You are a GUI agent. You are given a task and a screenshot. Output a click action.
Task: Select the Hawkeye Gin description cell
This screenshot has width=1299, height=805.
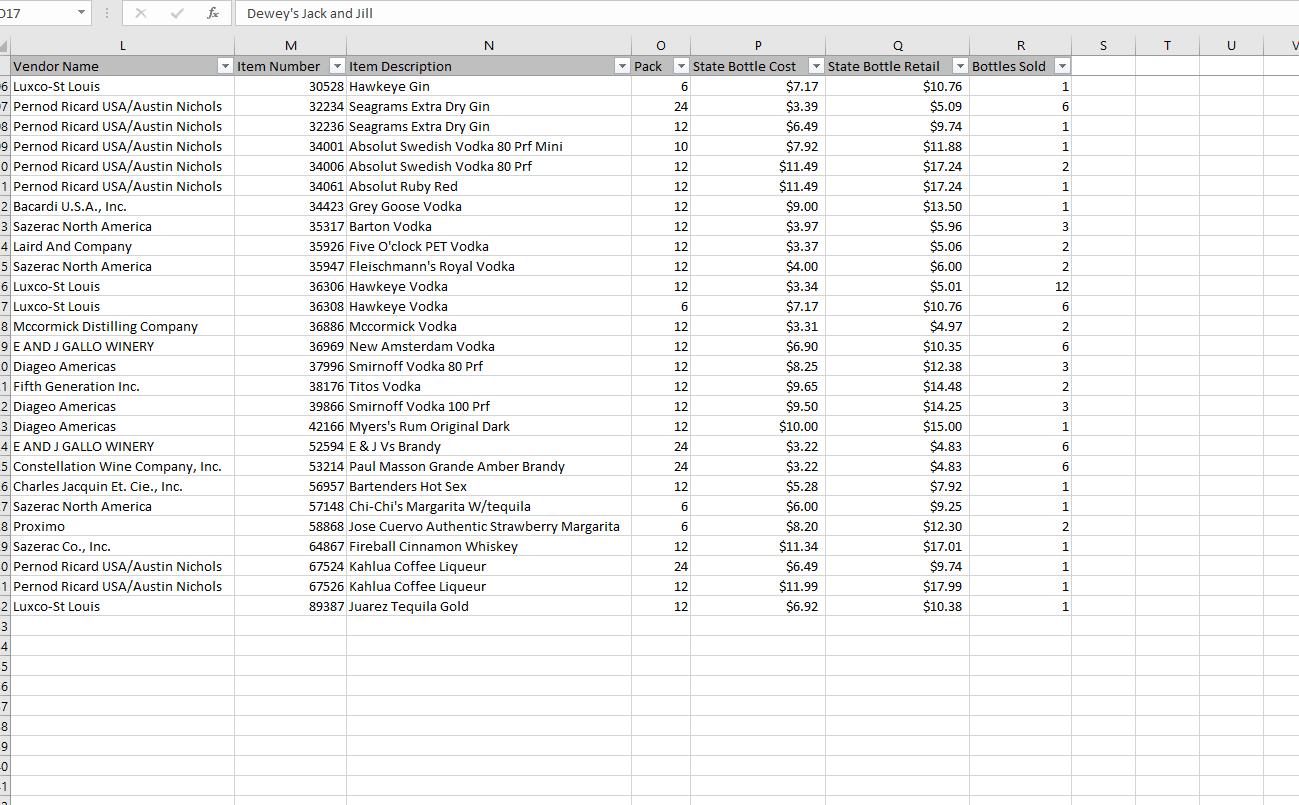489,86
